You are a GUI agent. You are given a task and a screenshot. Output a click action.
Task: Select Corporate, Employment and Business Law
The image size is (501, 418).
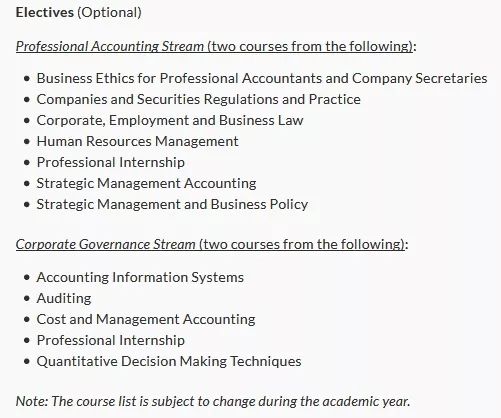pos(170,120)
